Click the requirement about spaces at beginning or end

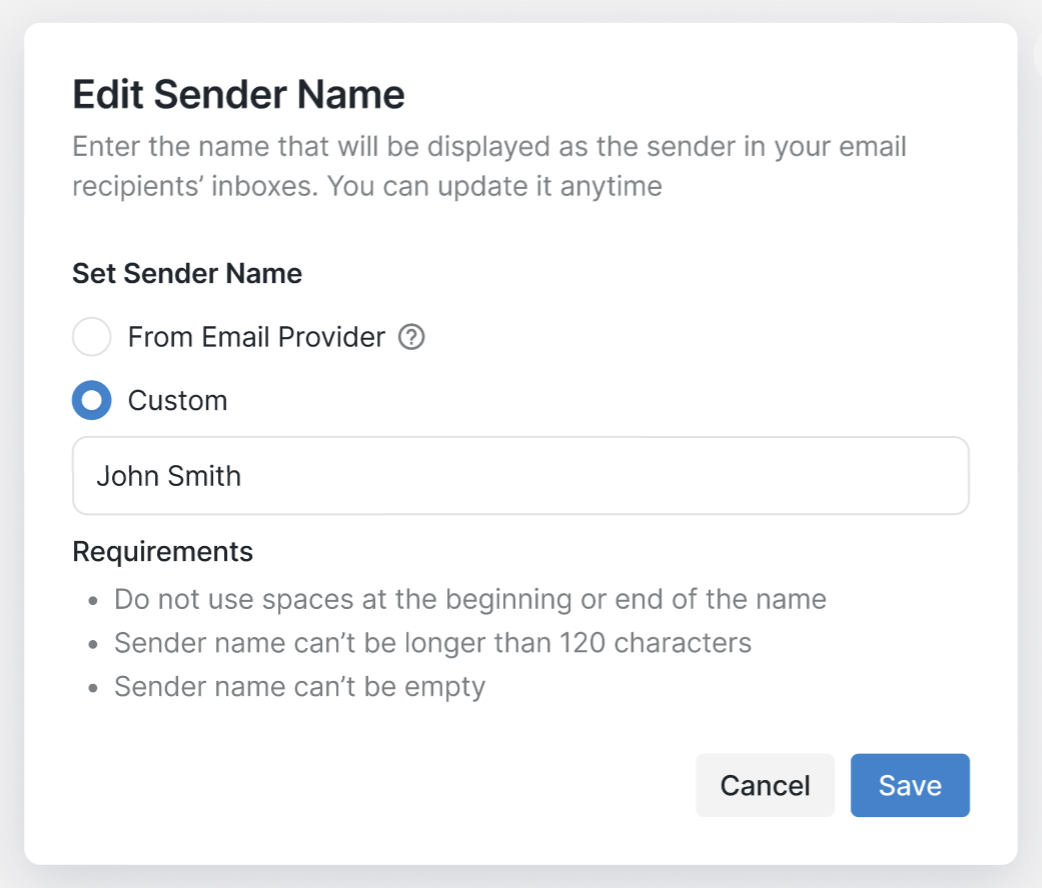[470, 600]
